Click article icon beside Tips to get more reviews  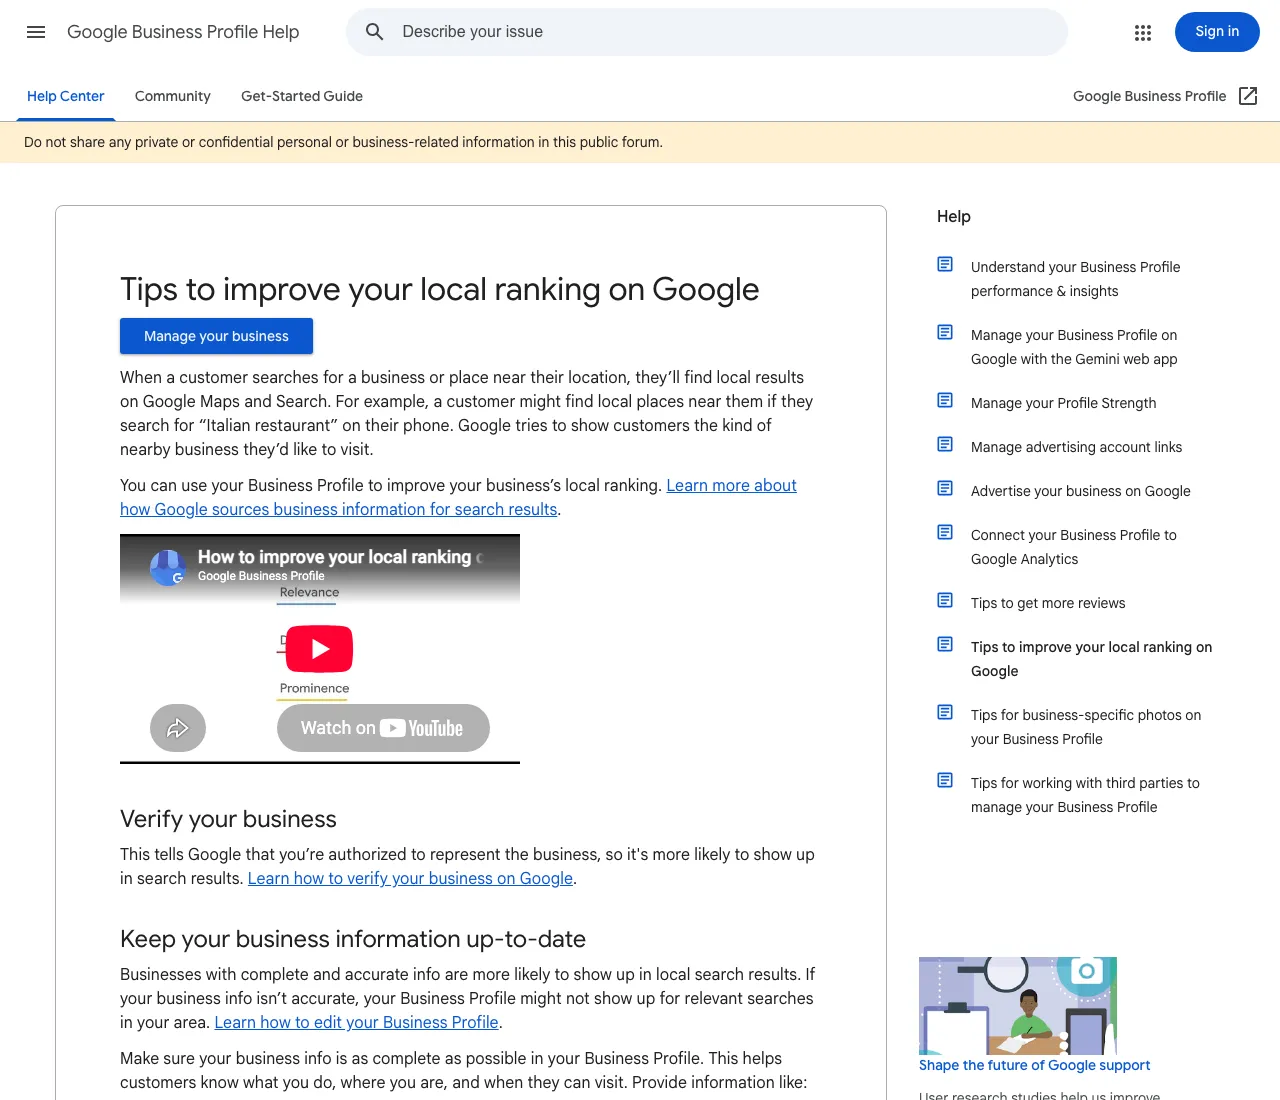coord(945,600)
